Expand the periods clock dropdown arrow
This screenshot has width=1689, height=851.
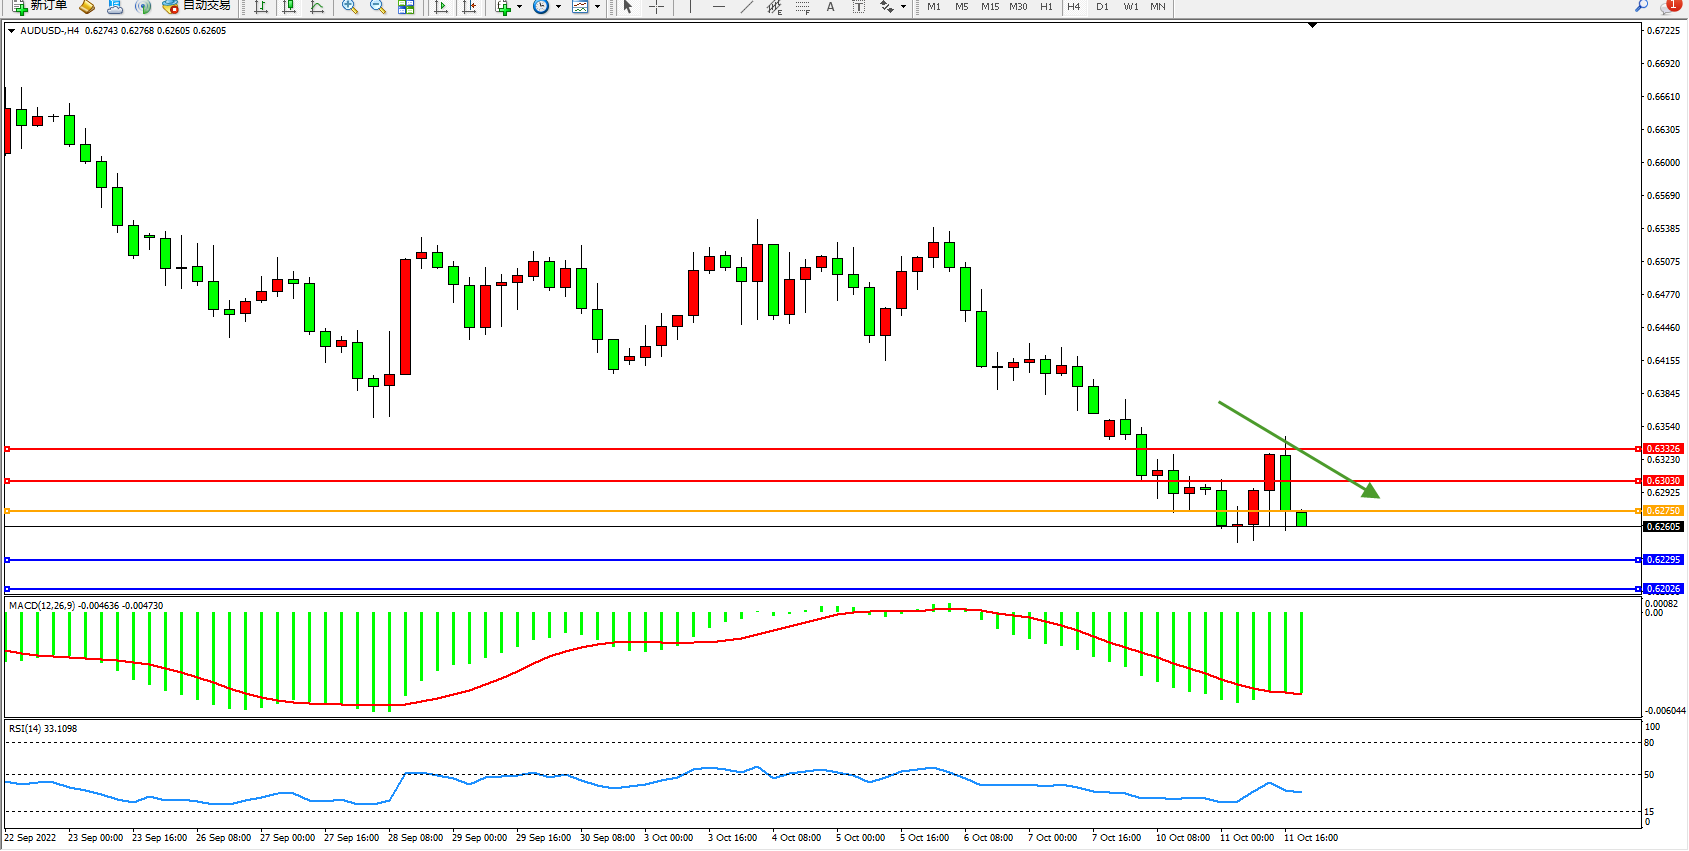click(x=558, y=7)
